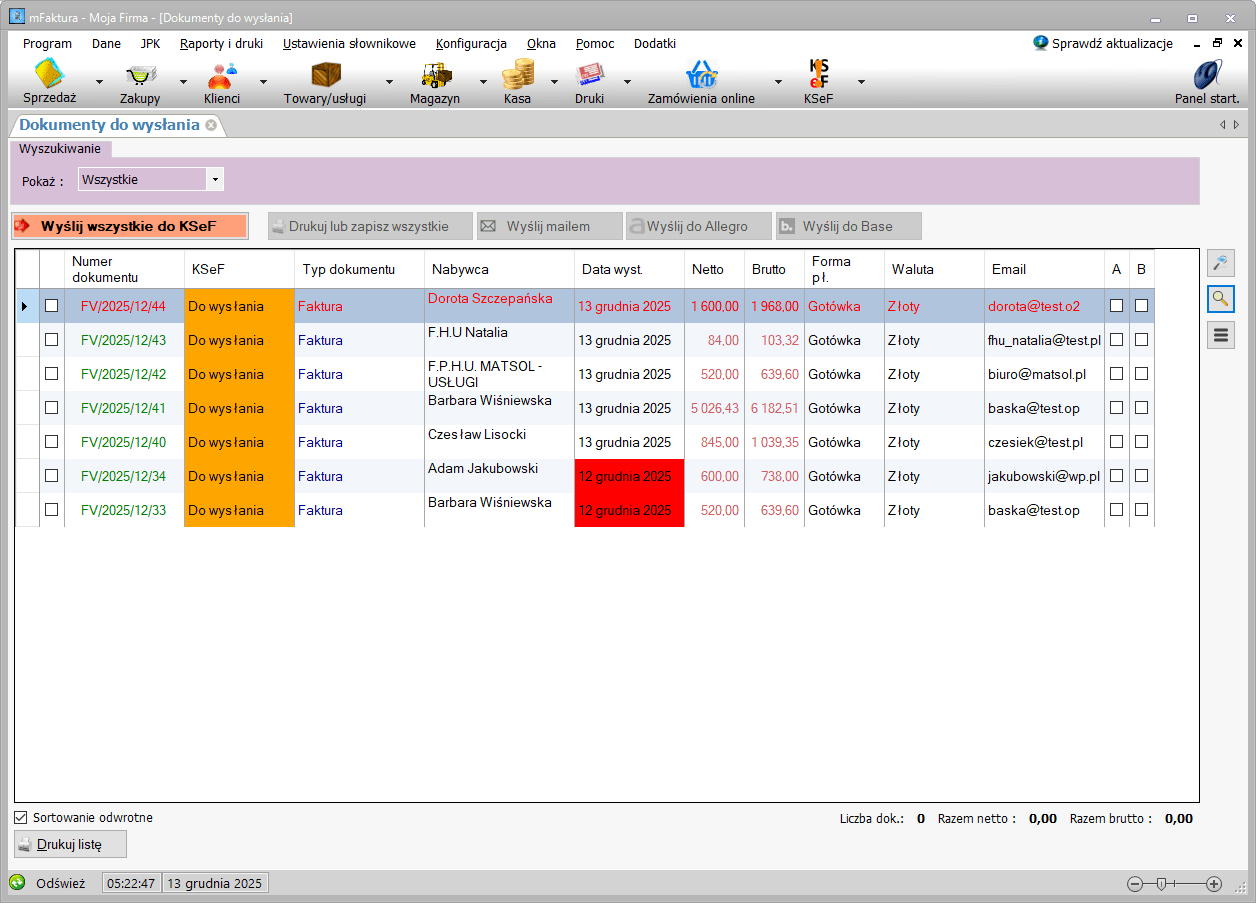
Task: Open Panel start. mouse icon
Action: pos(1207,76)
